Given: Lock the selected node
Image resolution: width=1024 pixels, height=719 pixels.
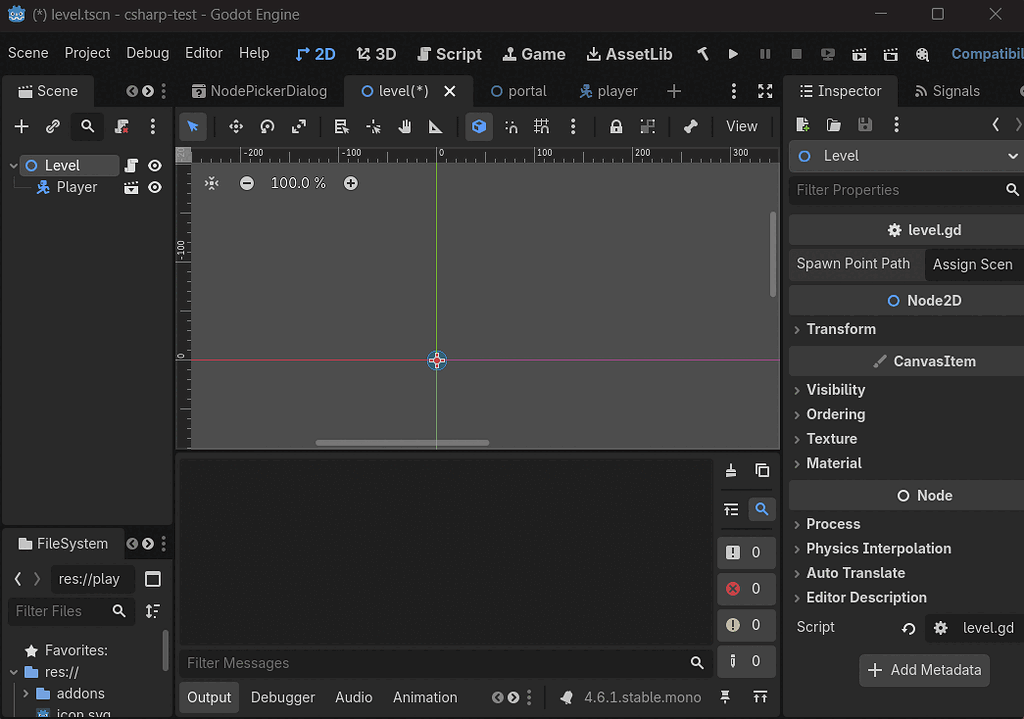Looking at the screenshot, I should click(615, 126).
